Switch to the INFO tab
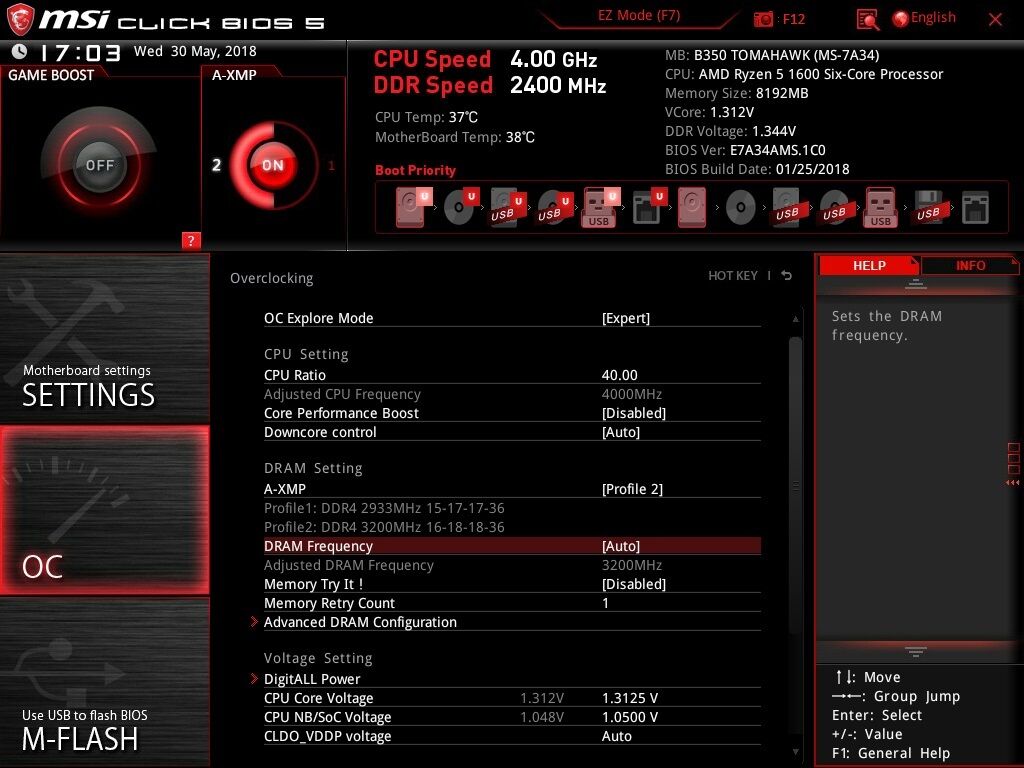The width and height of the screenshot is (1024, 768). [x=970, y=265]
